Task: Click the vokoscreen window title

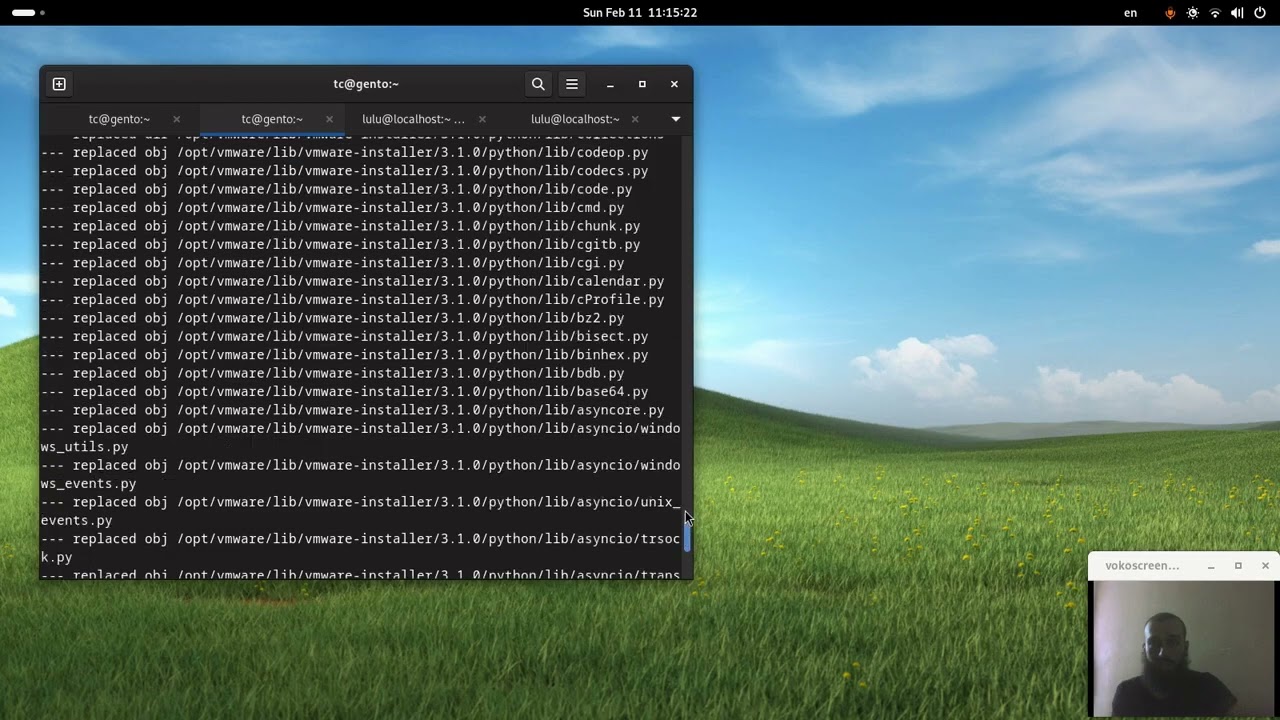Action: pos(1142,566)
